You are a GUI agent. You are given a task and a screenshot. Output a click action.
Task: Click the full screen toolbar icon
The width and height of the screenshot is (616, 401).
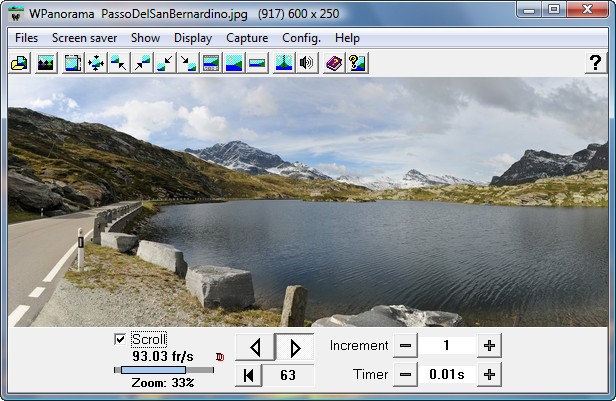point(73,63)
